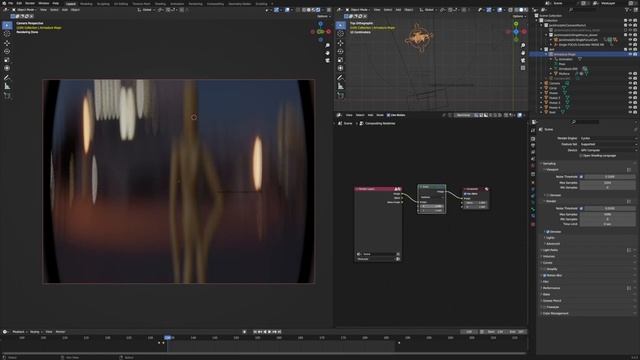This screenshot has height=360, width=640.
Task: Open the Device dropdown
Action: click(x=608, y=150)
